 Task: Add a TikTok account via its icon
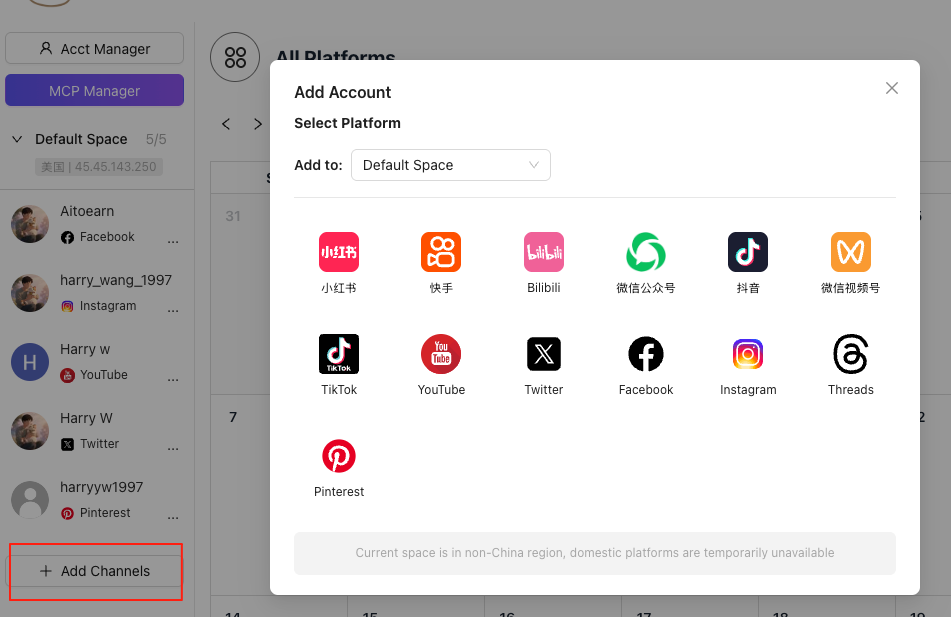pos(338,354)
